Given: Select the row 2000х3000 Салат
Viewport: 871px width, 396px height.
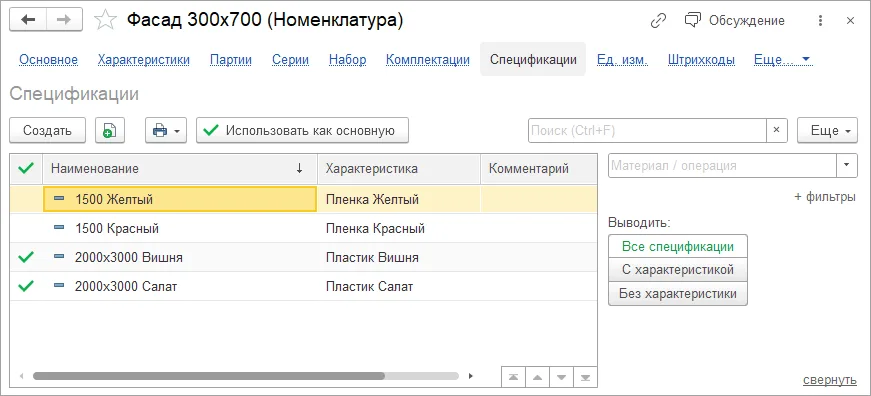Looking at the screenshot, I should 303,287.
